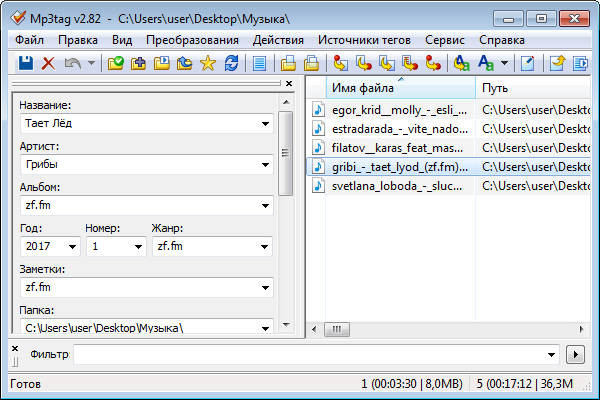Open the Сервис menu

[x=444, y=40]
